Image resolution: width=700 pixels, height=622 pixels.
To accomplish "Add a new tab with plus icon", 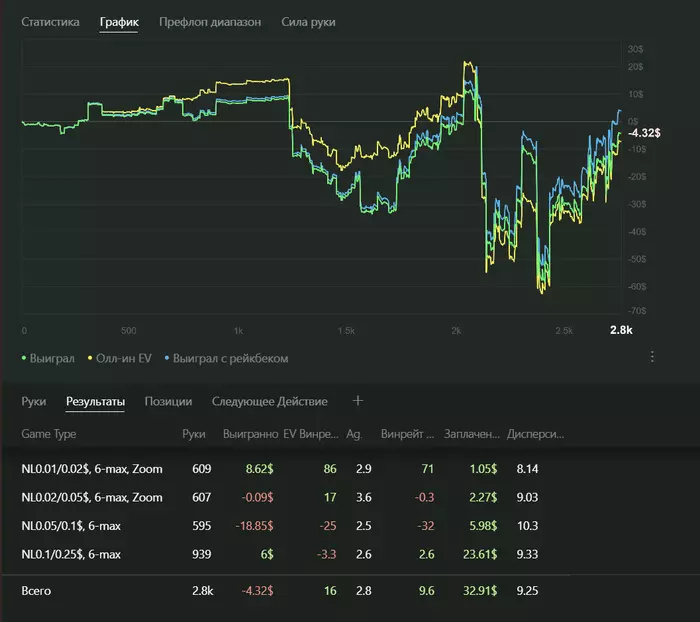I will tap(358, 401).
